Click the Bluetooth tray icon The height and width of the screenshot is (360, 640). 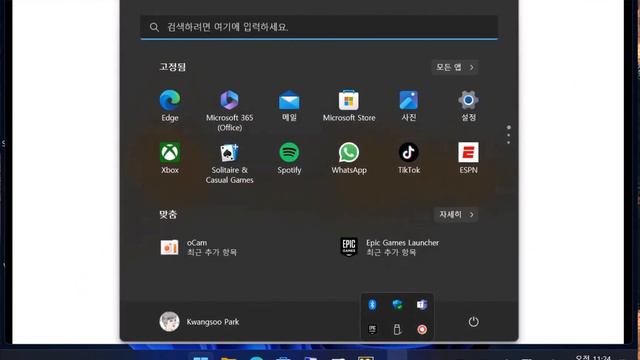372,304
